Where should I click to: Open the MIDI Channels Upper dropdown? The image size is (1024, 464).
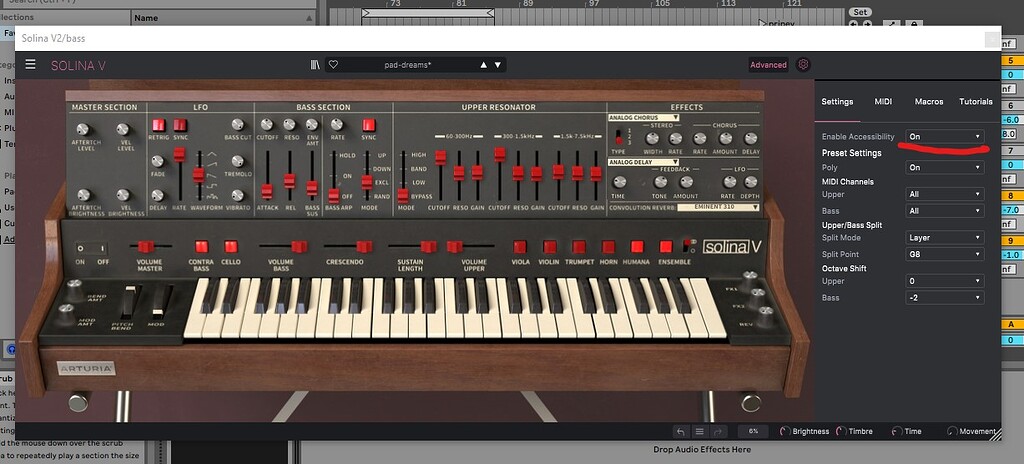tap(945, 194)
